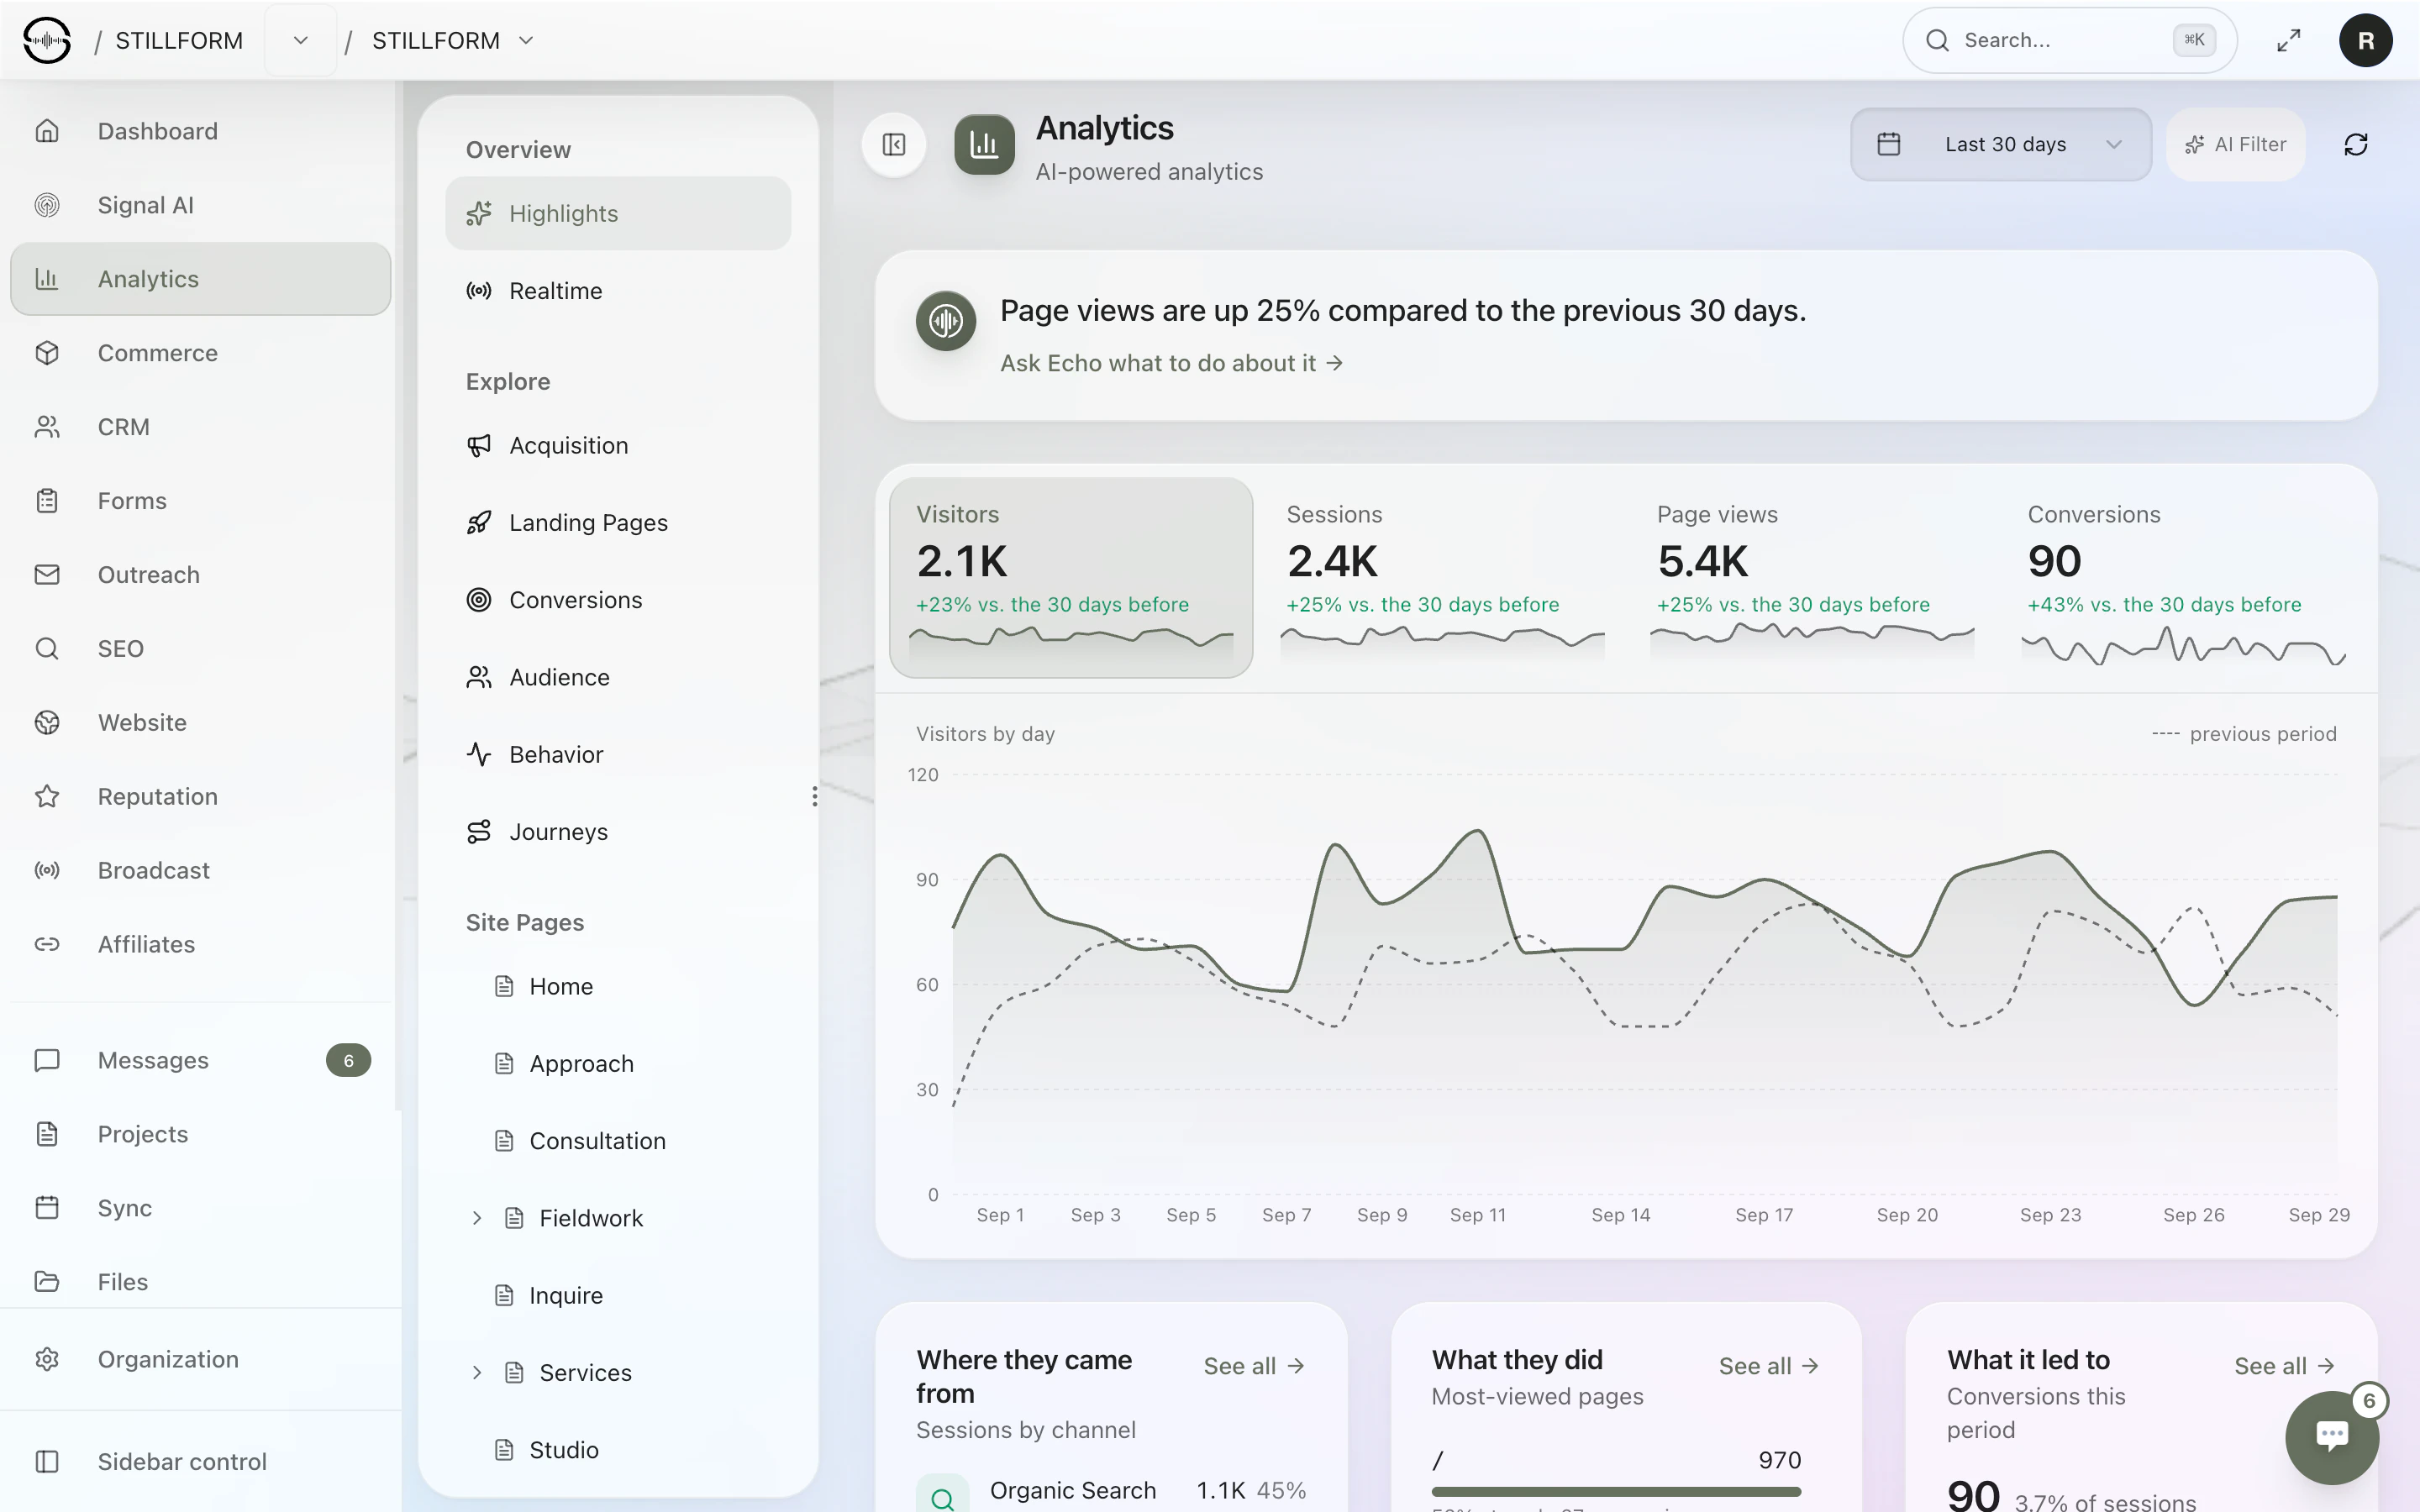This screenshot has width=2420, height=1512.
Task: Open the Outreach mail section
Action: (200, 575)
